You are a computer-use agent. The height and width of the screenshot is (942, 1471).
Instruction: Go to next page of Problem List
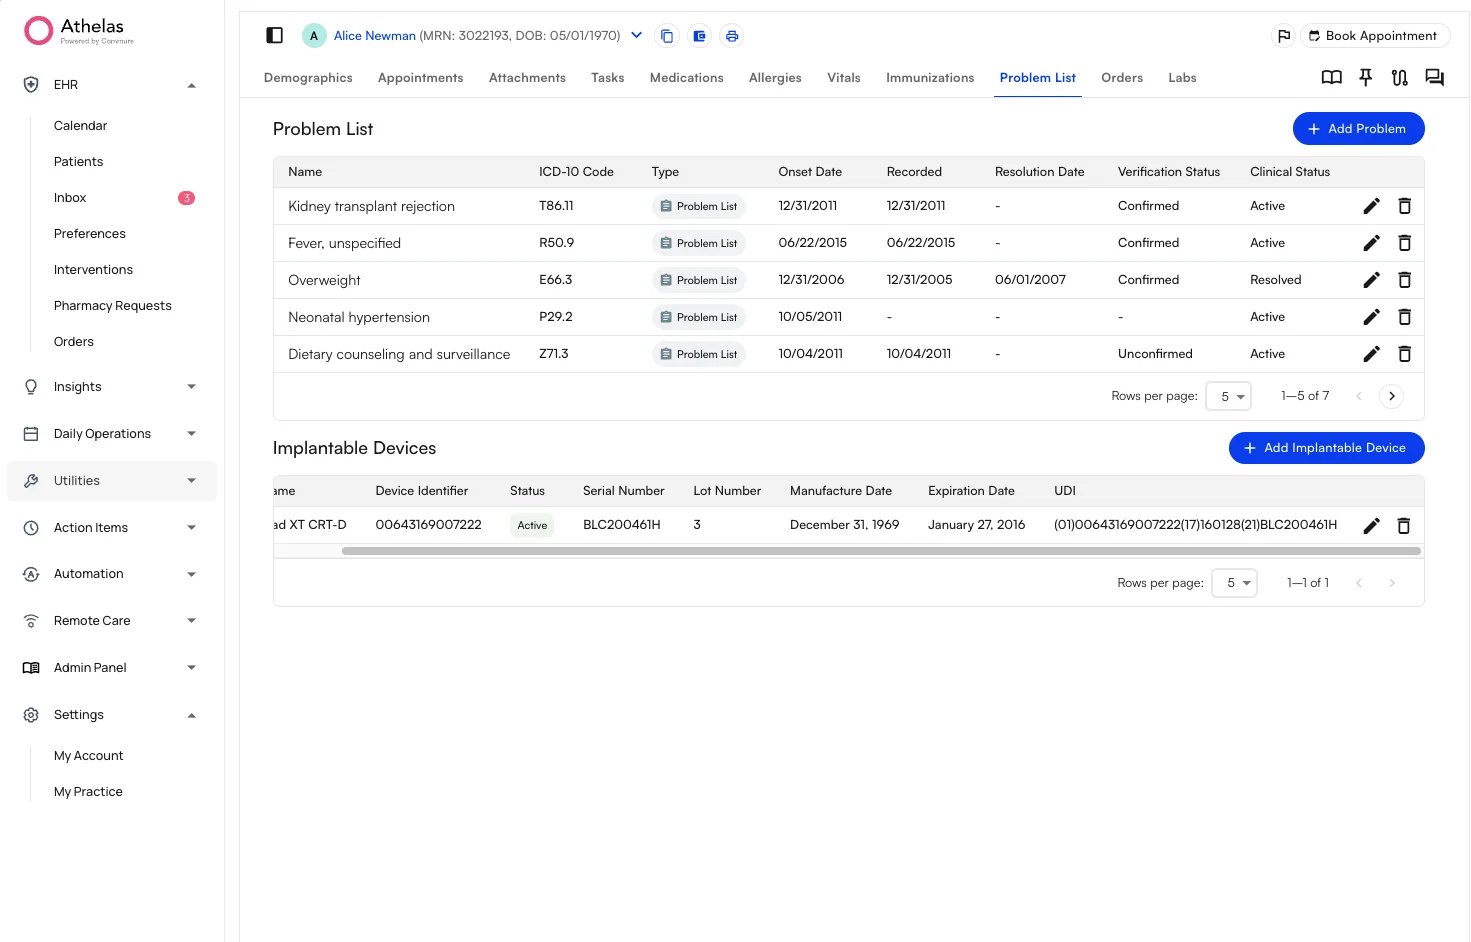coord(1391,396)
